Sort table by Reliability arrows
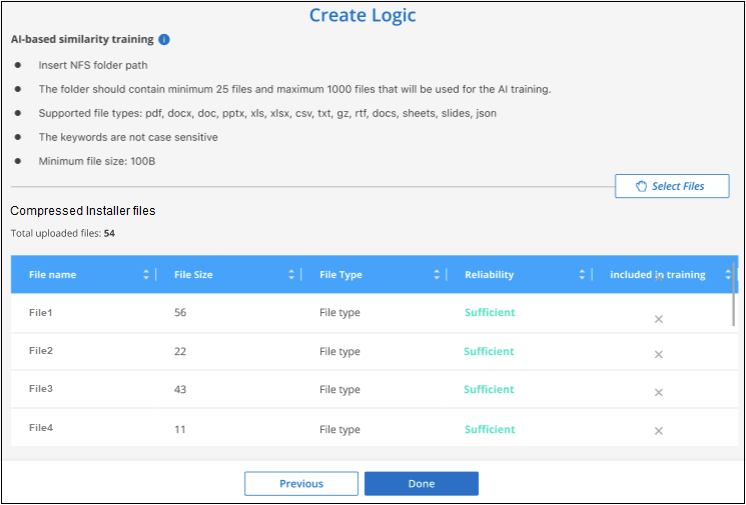The width and height of the screenshot is (746, 505). point(581,275)
